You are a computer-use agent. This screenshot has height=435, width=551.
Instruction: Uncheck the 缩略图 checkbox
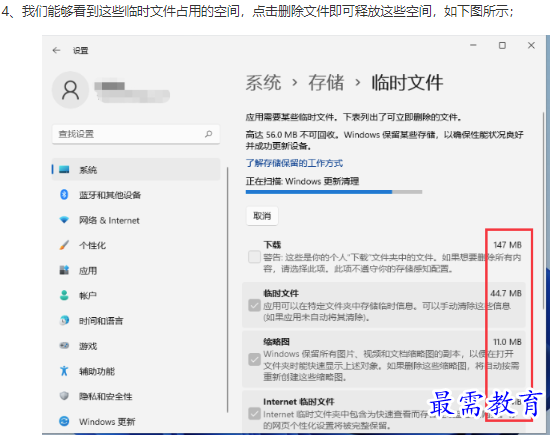(x=254, y=359)
